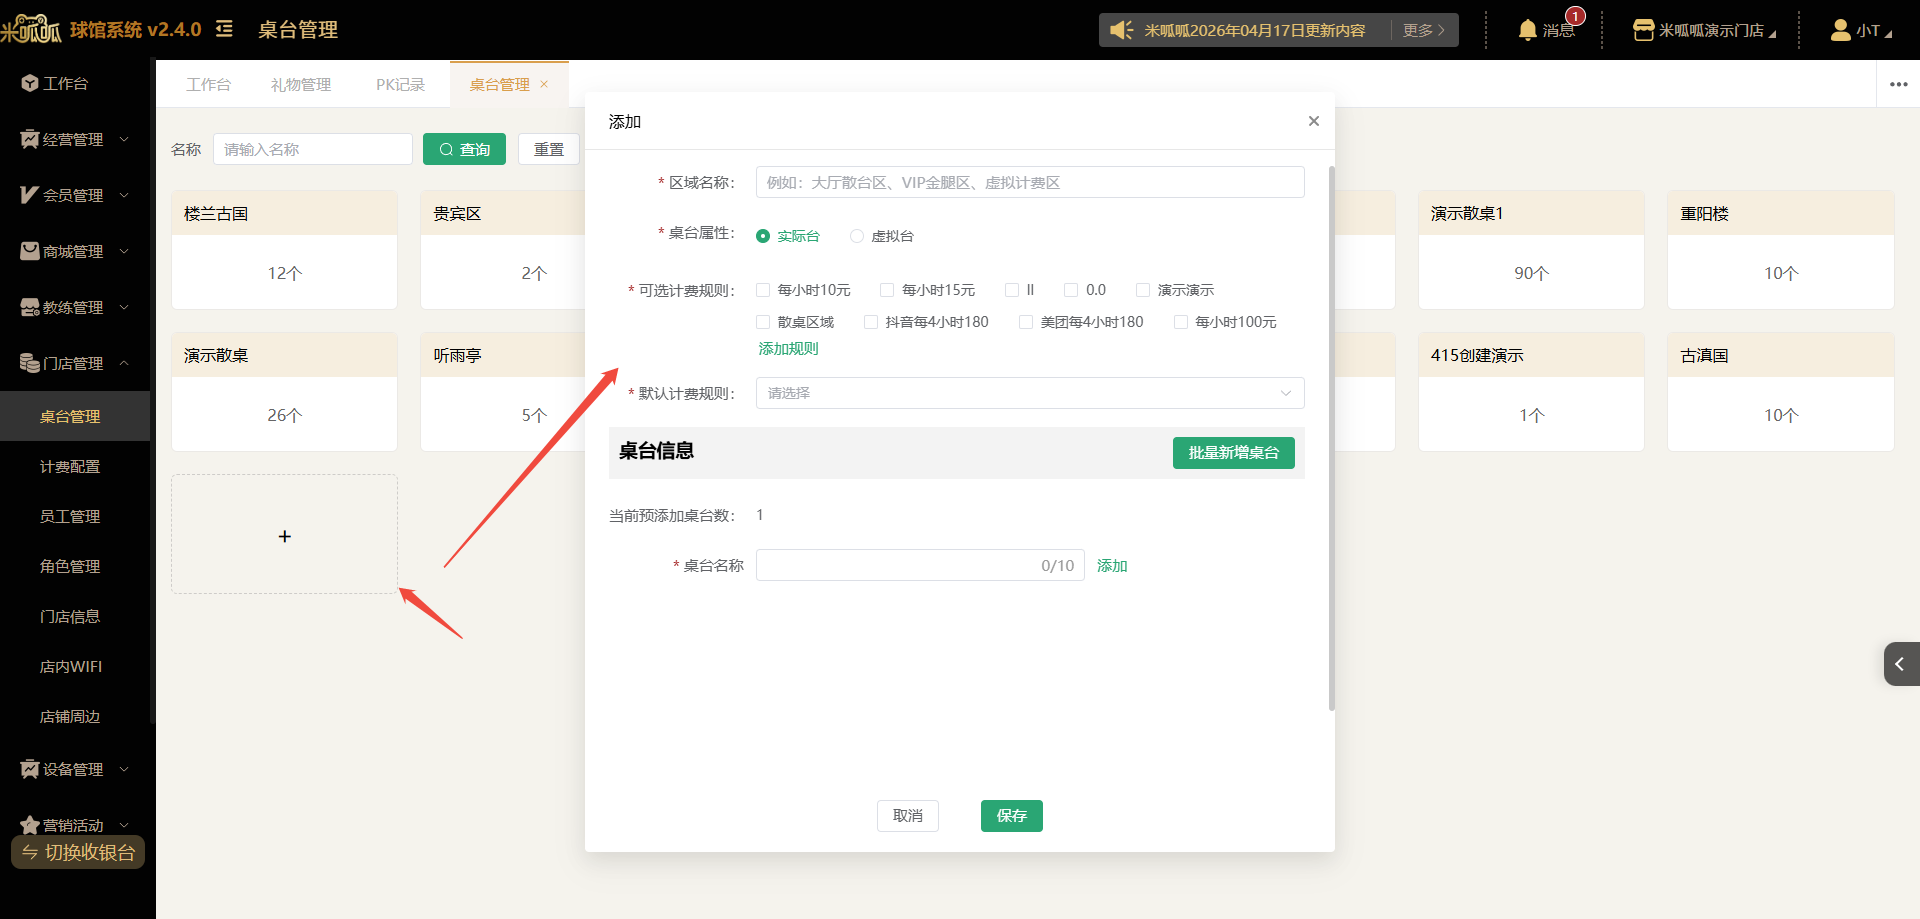Click the 重置 button

[549, 149]
